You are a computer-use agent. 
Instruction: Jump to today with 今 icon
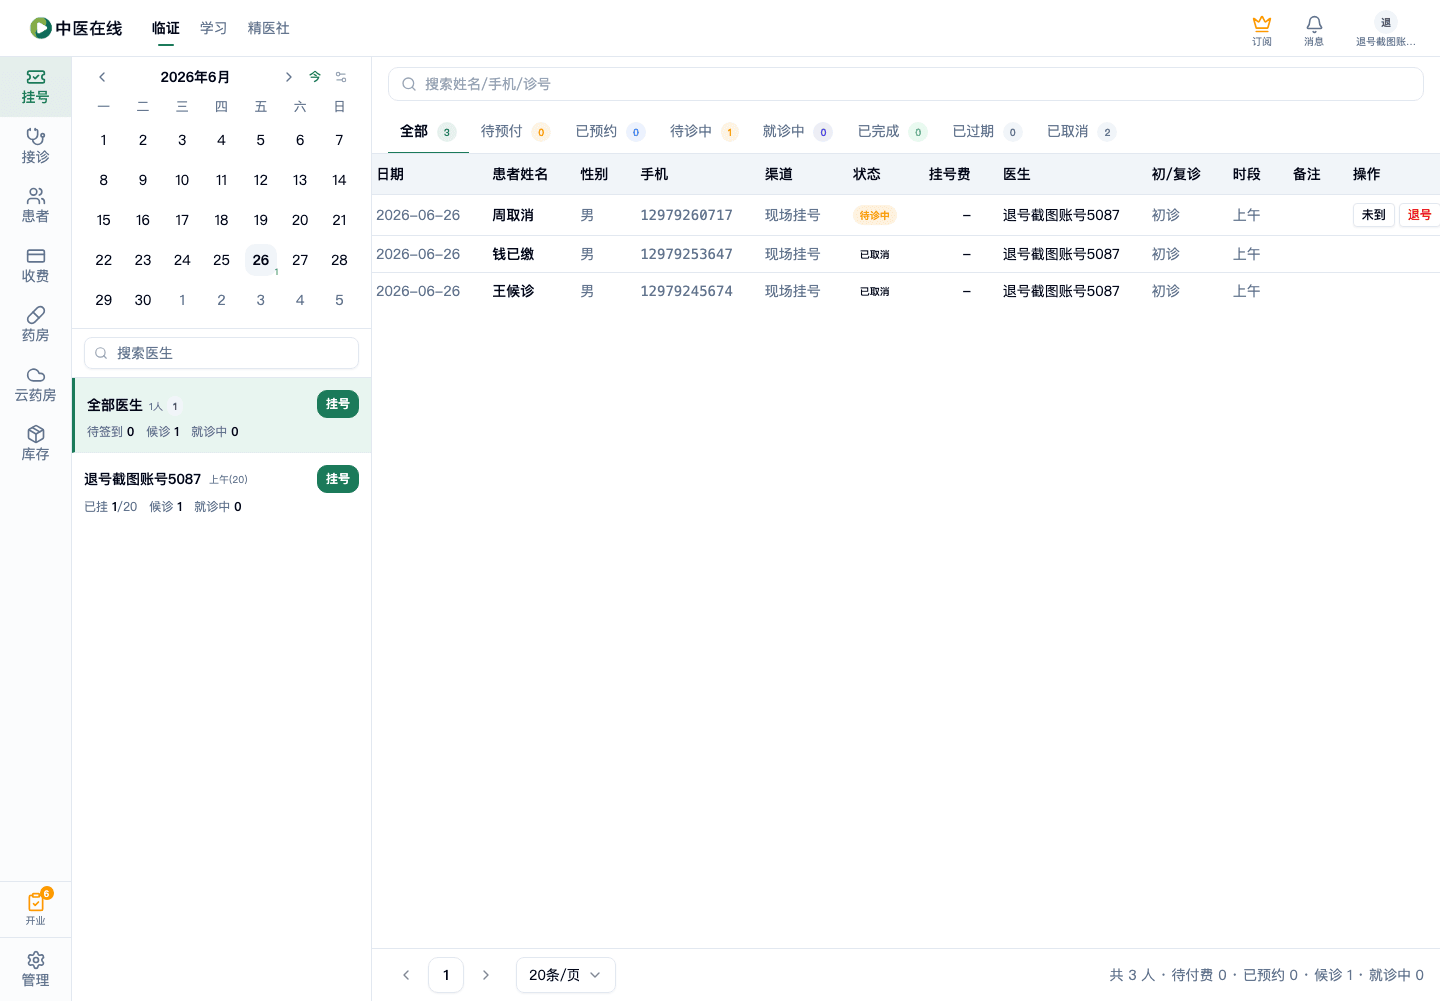(x=315, y=77)
